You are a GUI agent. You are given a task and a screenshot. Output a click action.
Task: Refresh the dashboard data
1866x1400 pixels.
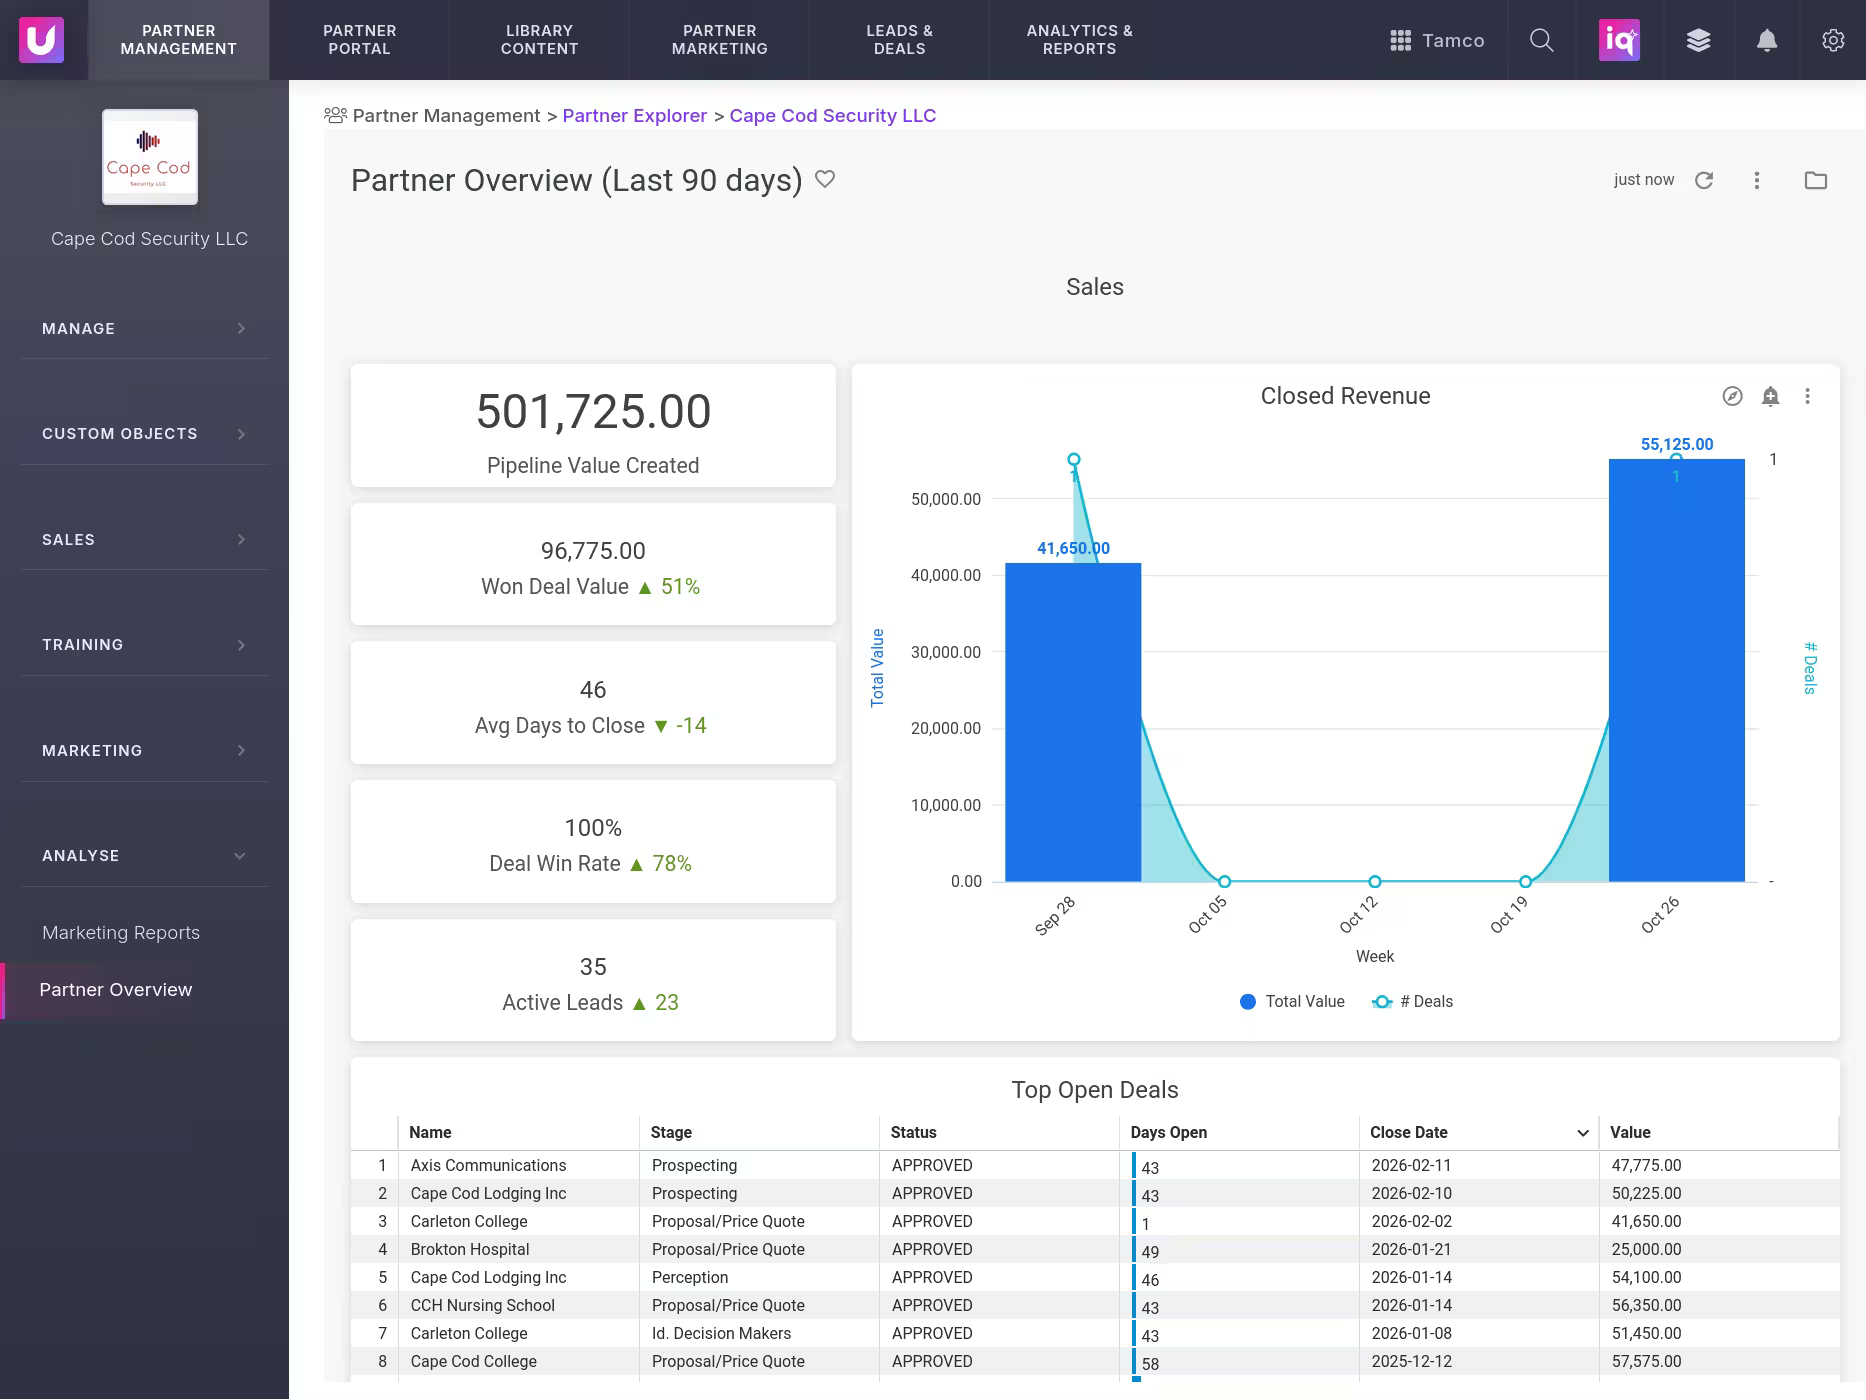pyautogui.click(x=1704, y=180)
